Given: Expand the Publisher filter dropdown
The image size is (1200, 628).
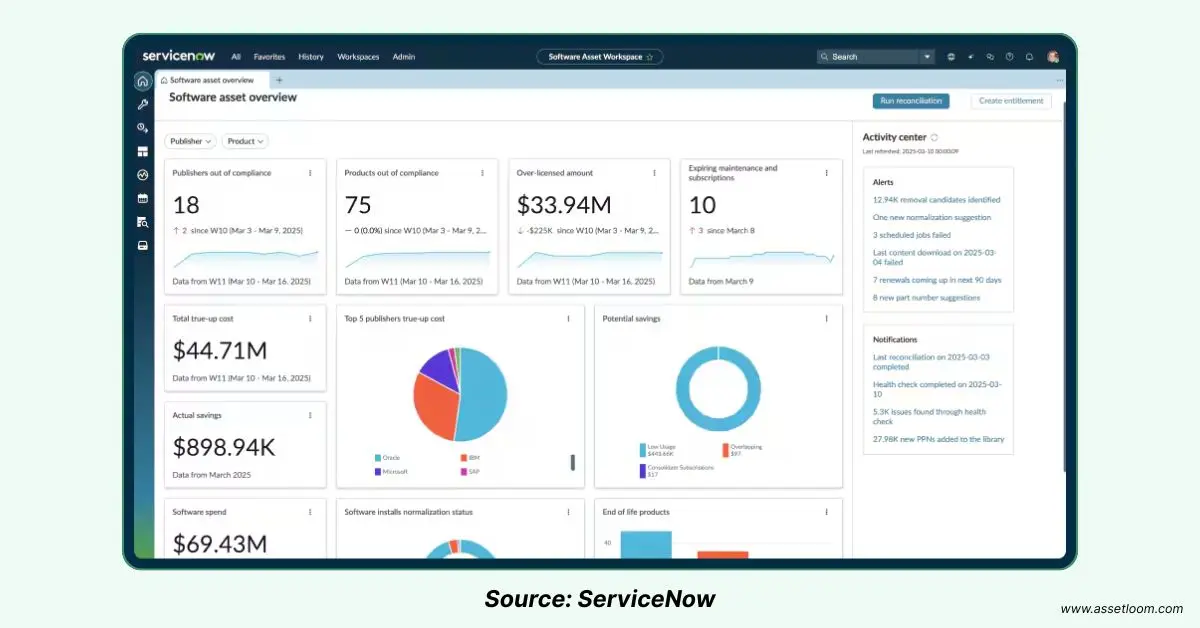Looking at the screenshot, I should tap(190, 142).
